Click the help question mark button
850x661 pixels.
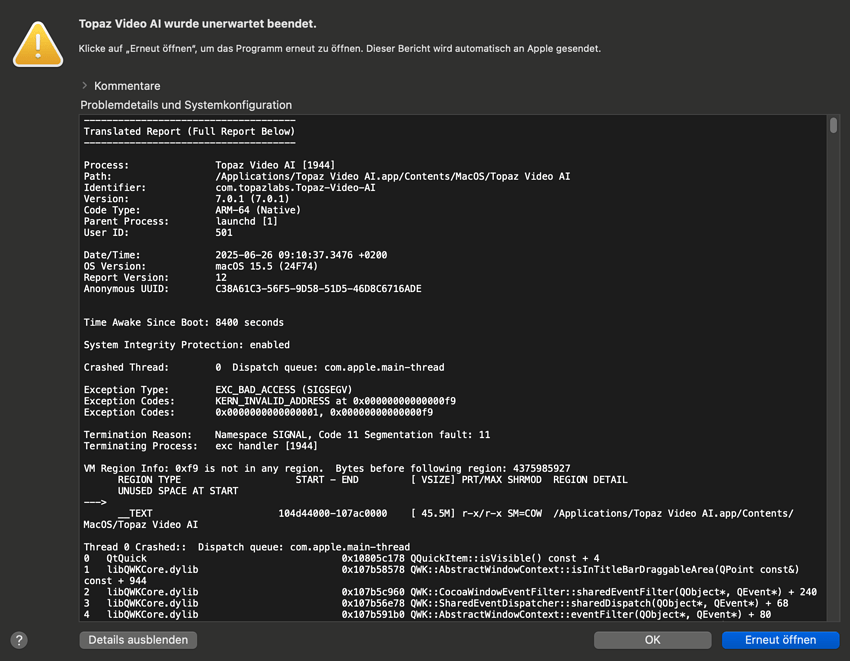click(19, 640)
